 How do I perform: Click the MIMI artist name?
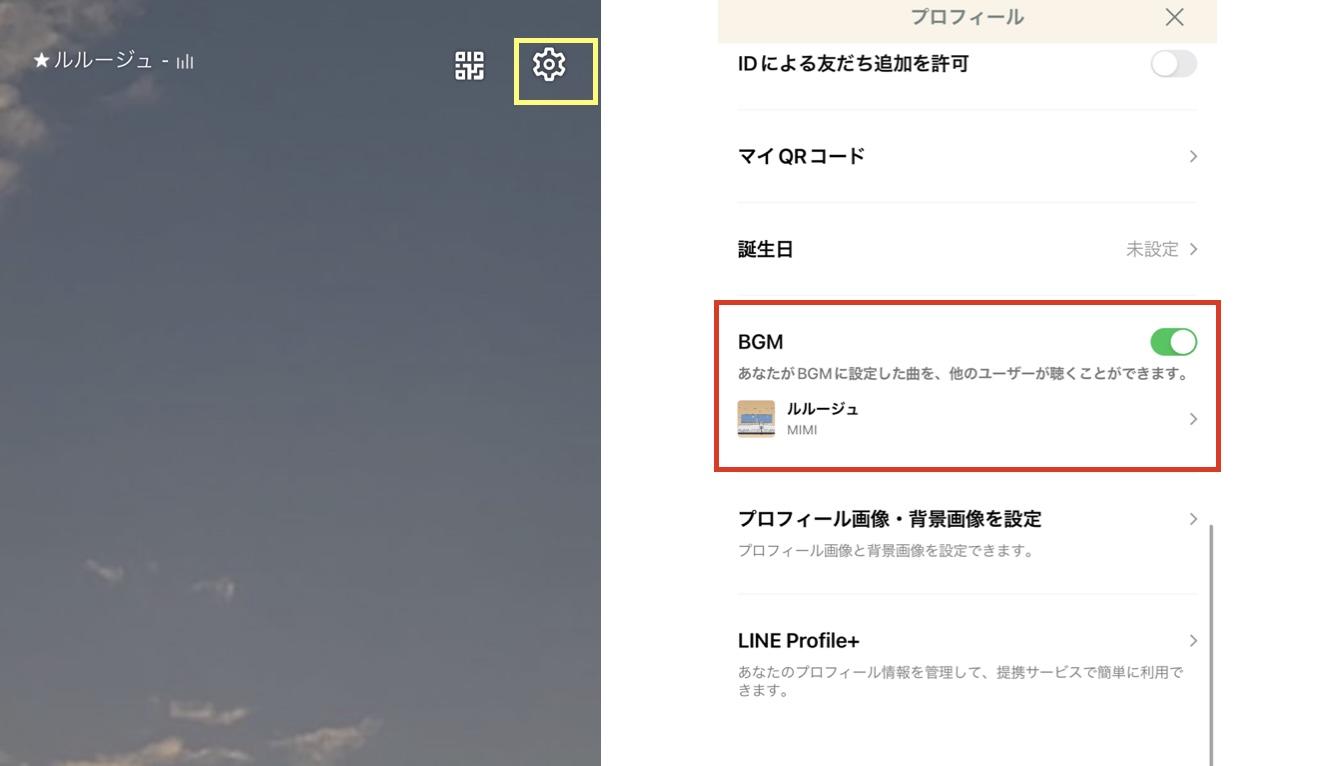[x=802, y=430]
